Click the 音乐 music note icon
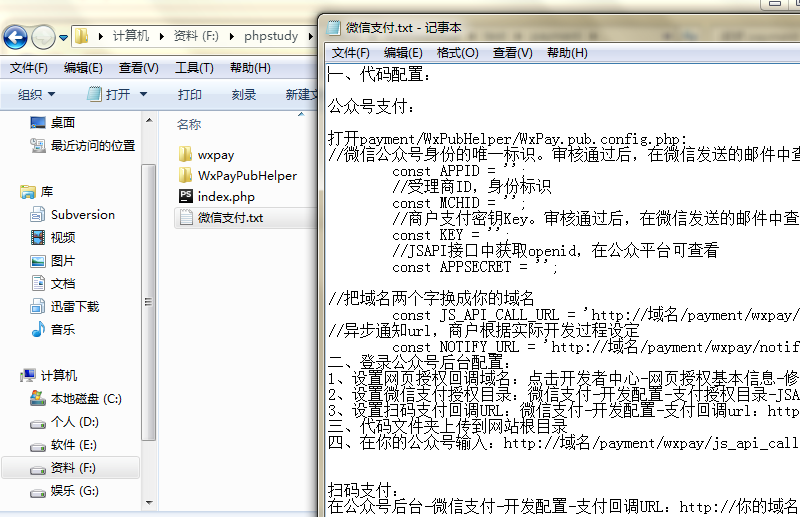800x517 pixels. pyautogui.click(x=38, y=329)
